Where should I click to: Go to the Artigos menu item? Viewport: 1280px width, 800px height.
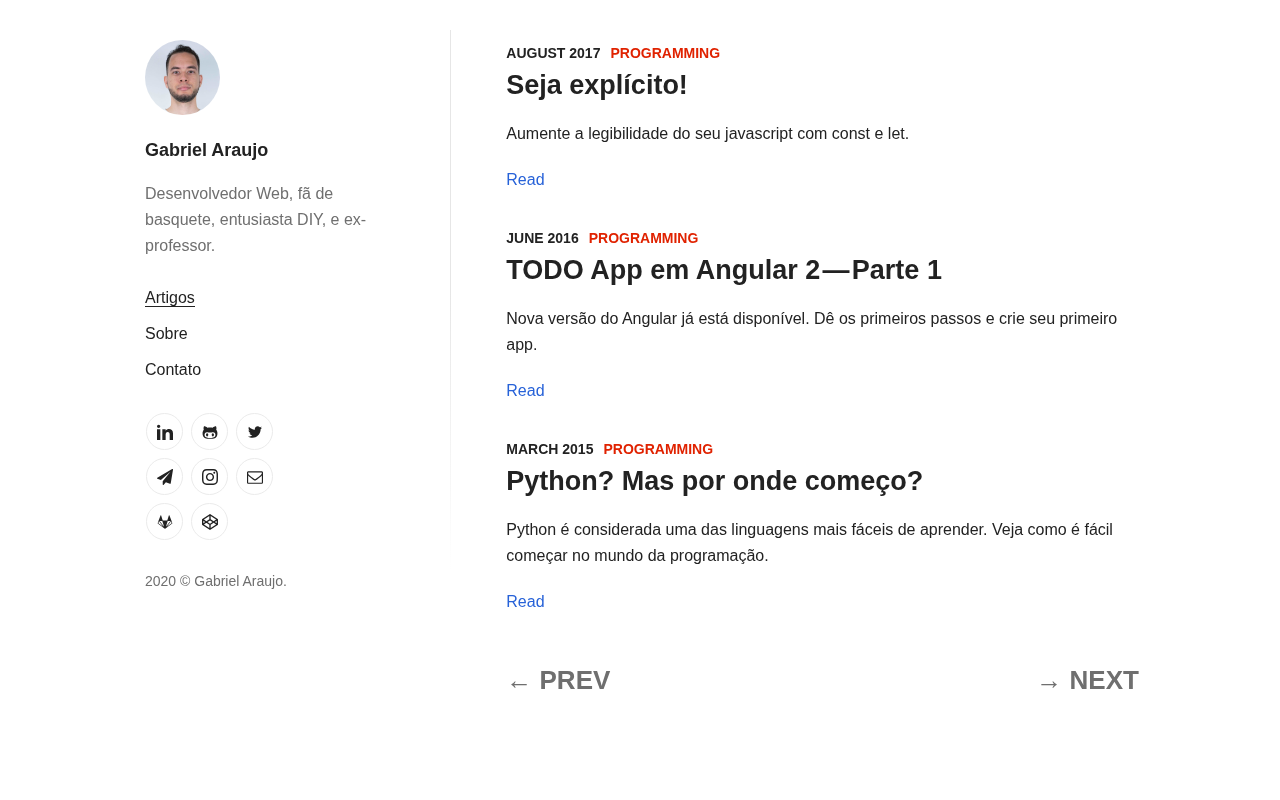(x=170, y=298)
